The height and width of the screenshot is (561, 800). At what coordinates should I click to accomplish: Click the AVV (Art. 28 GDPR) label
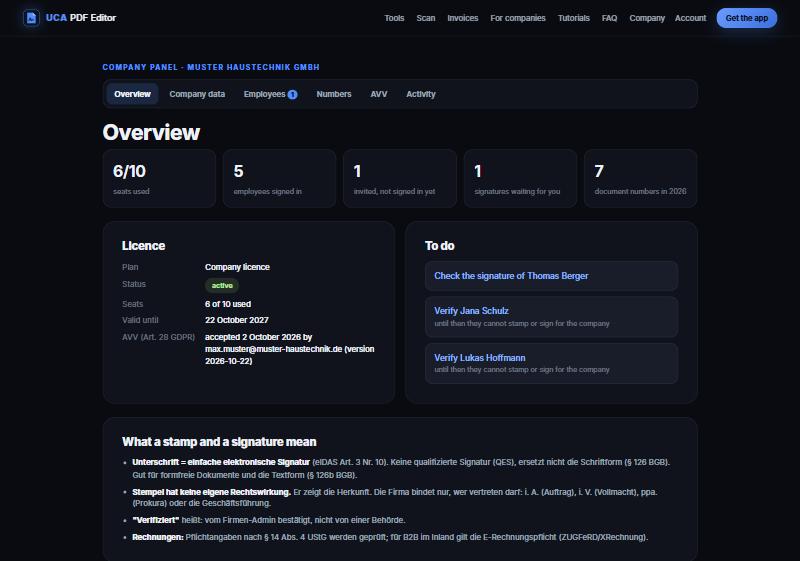158,337
